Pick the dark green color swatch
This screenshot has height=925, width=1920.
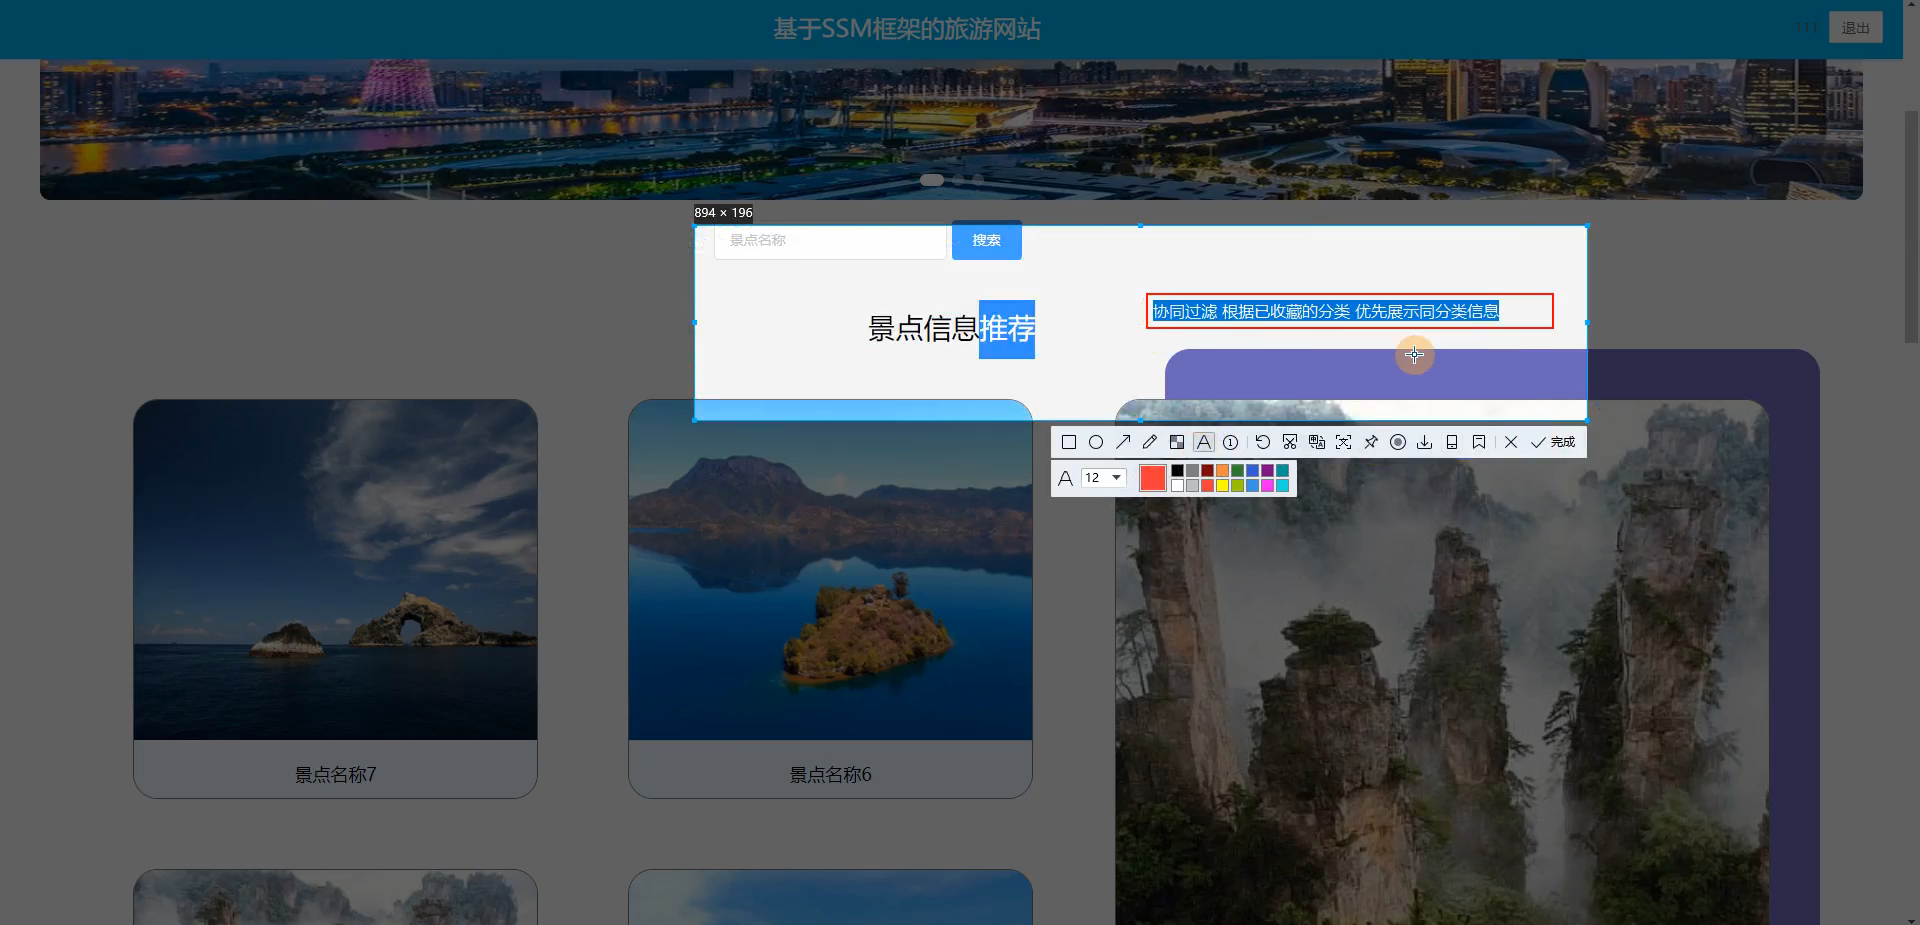1237,470
